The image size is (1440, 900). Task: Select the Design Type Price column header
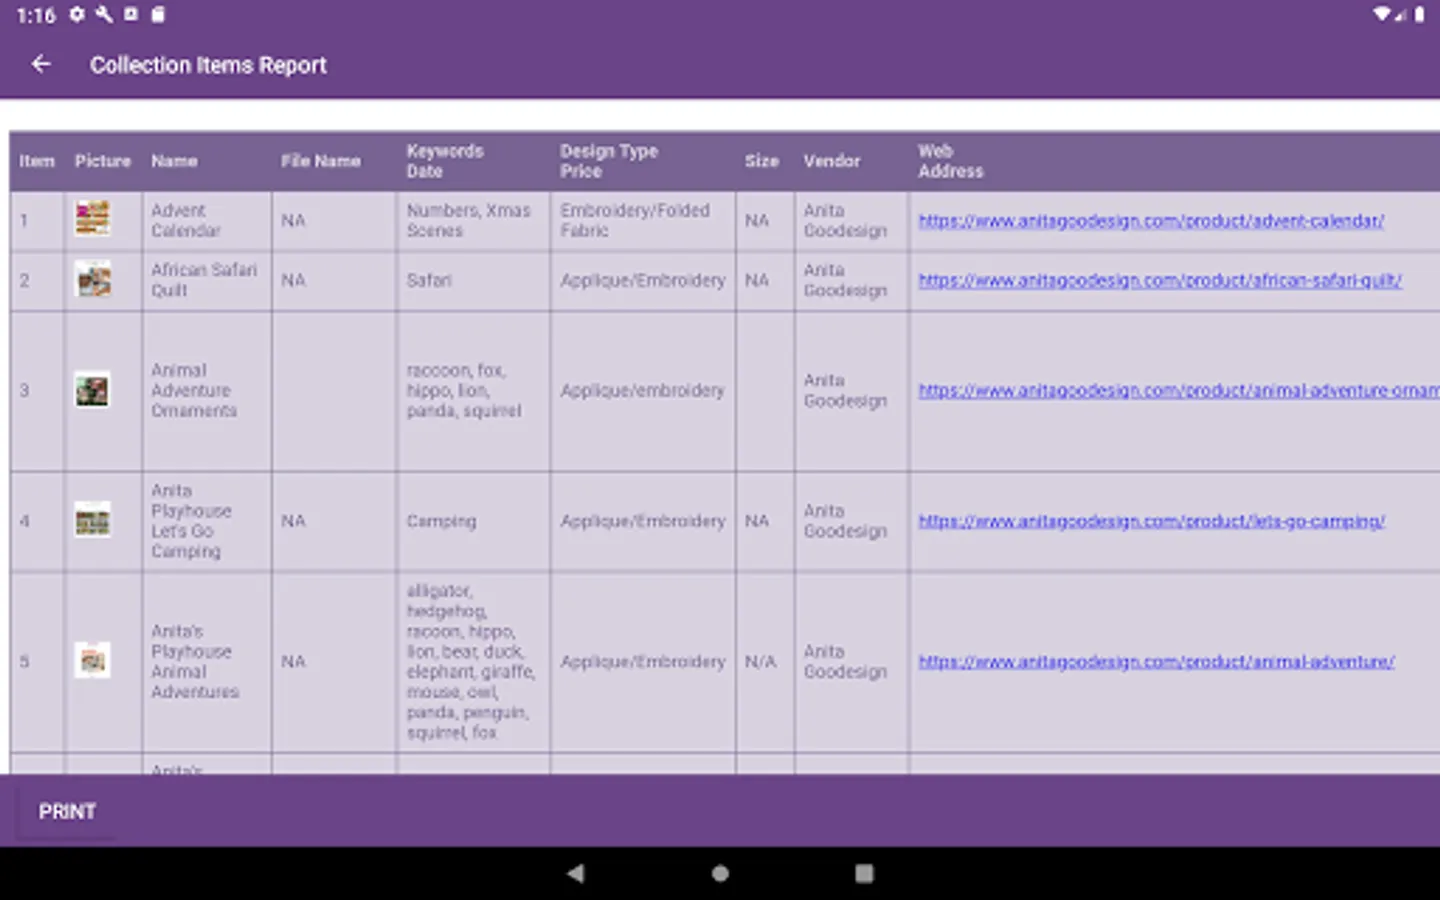[x=642, y=161]
